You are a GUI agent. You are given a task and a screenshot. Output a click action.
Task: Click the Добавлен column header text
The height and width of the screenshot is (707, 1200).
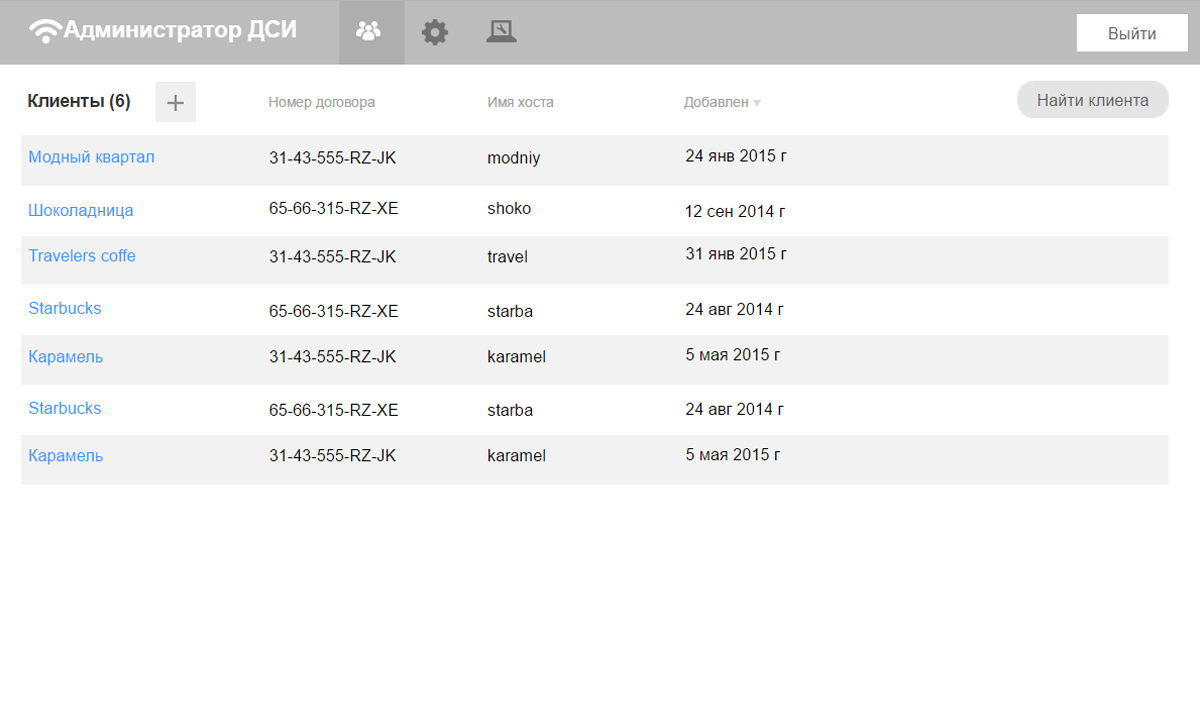(715, 102)
